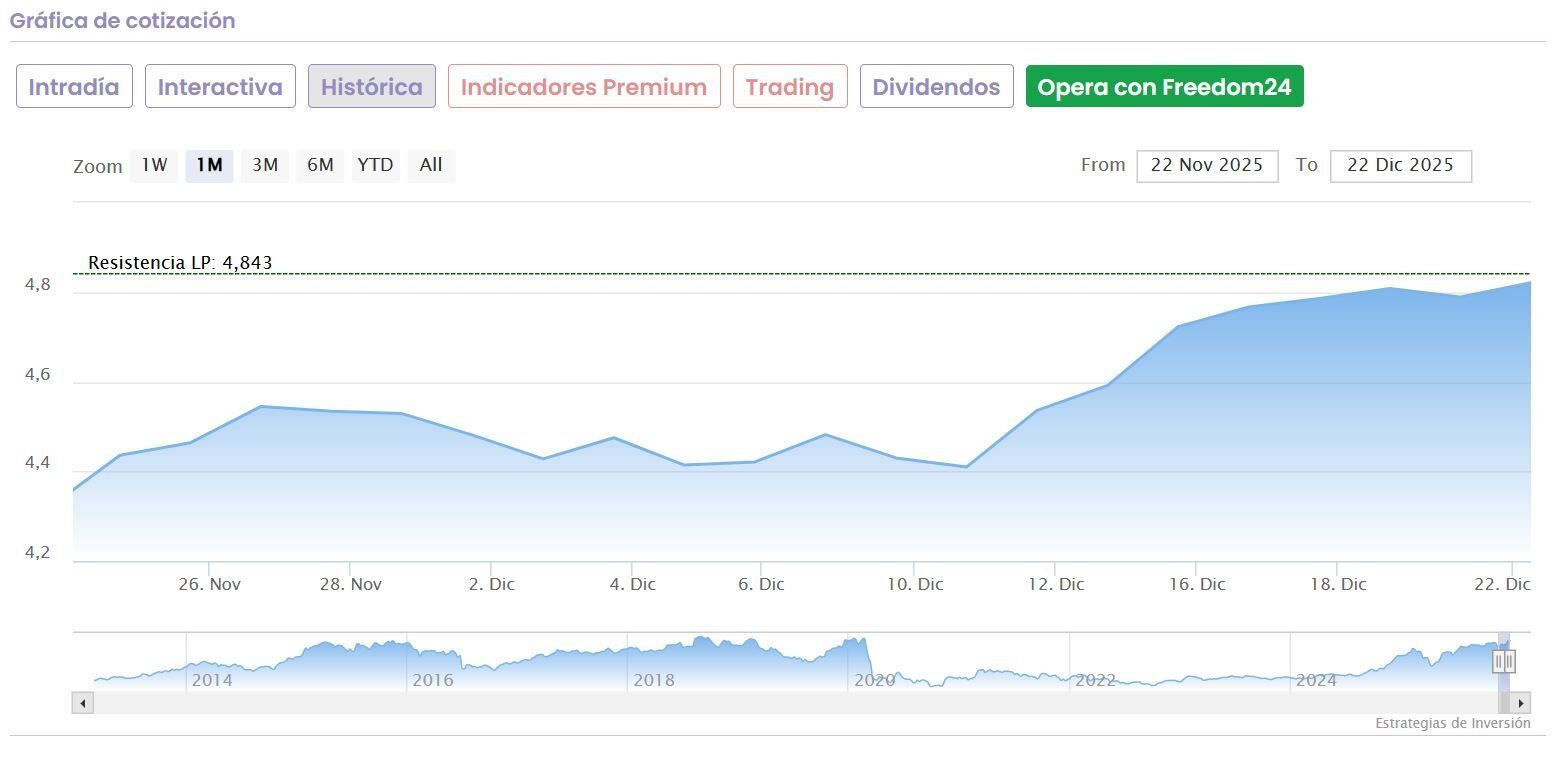Switch to the Intradía tab

(x=74, y=87)
